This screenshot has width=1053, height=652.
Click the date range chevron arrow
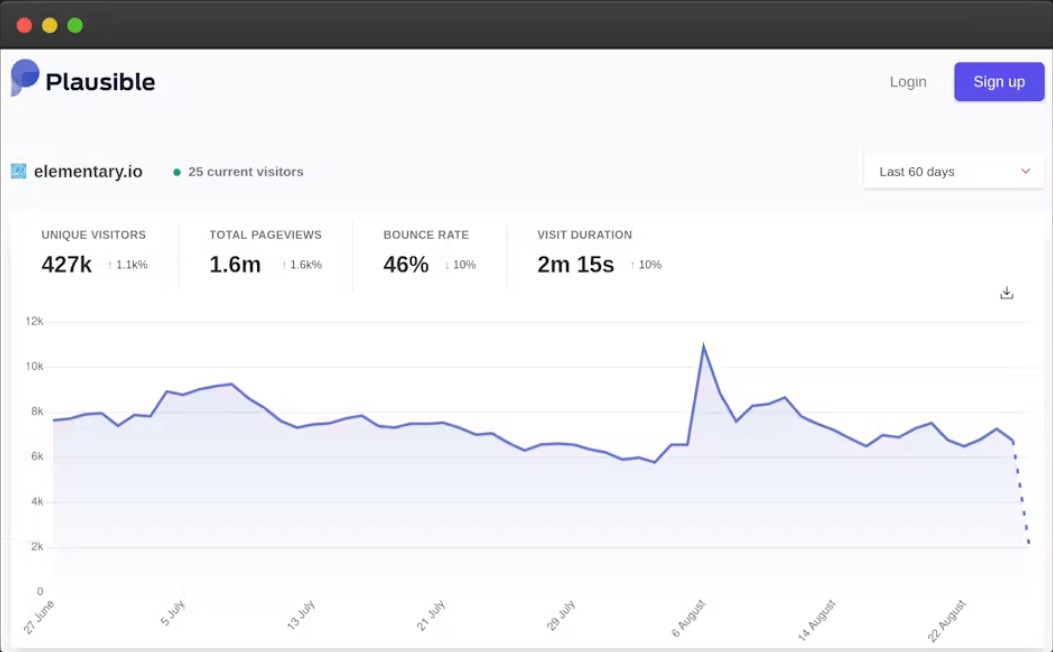(x=1025, y=171)
